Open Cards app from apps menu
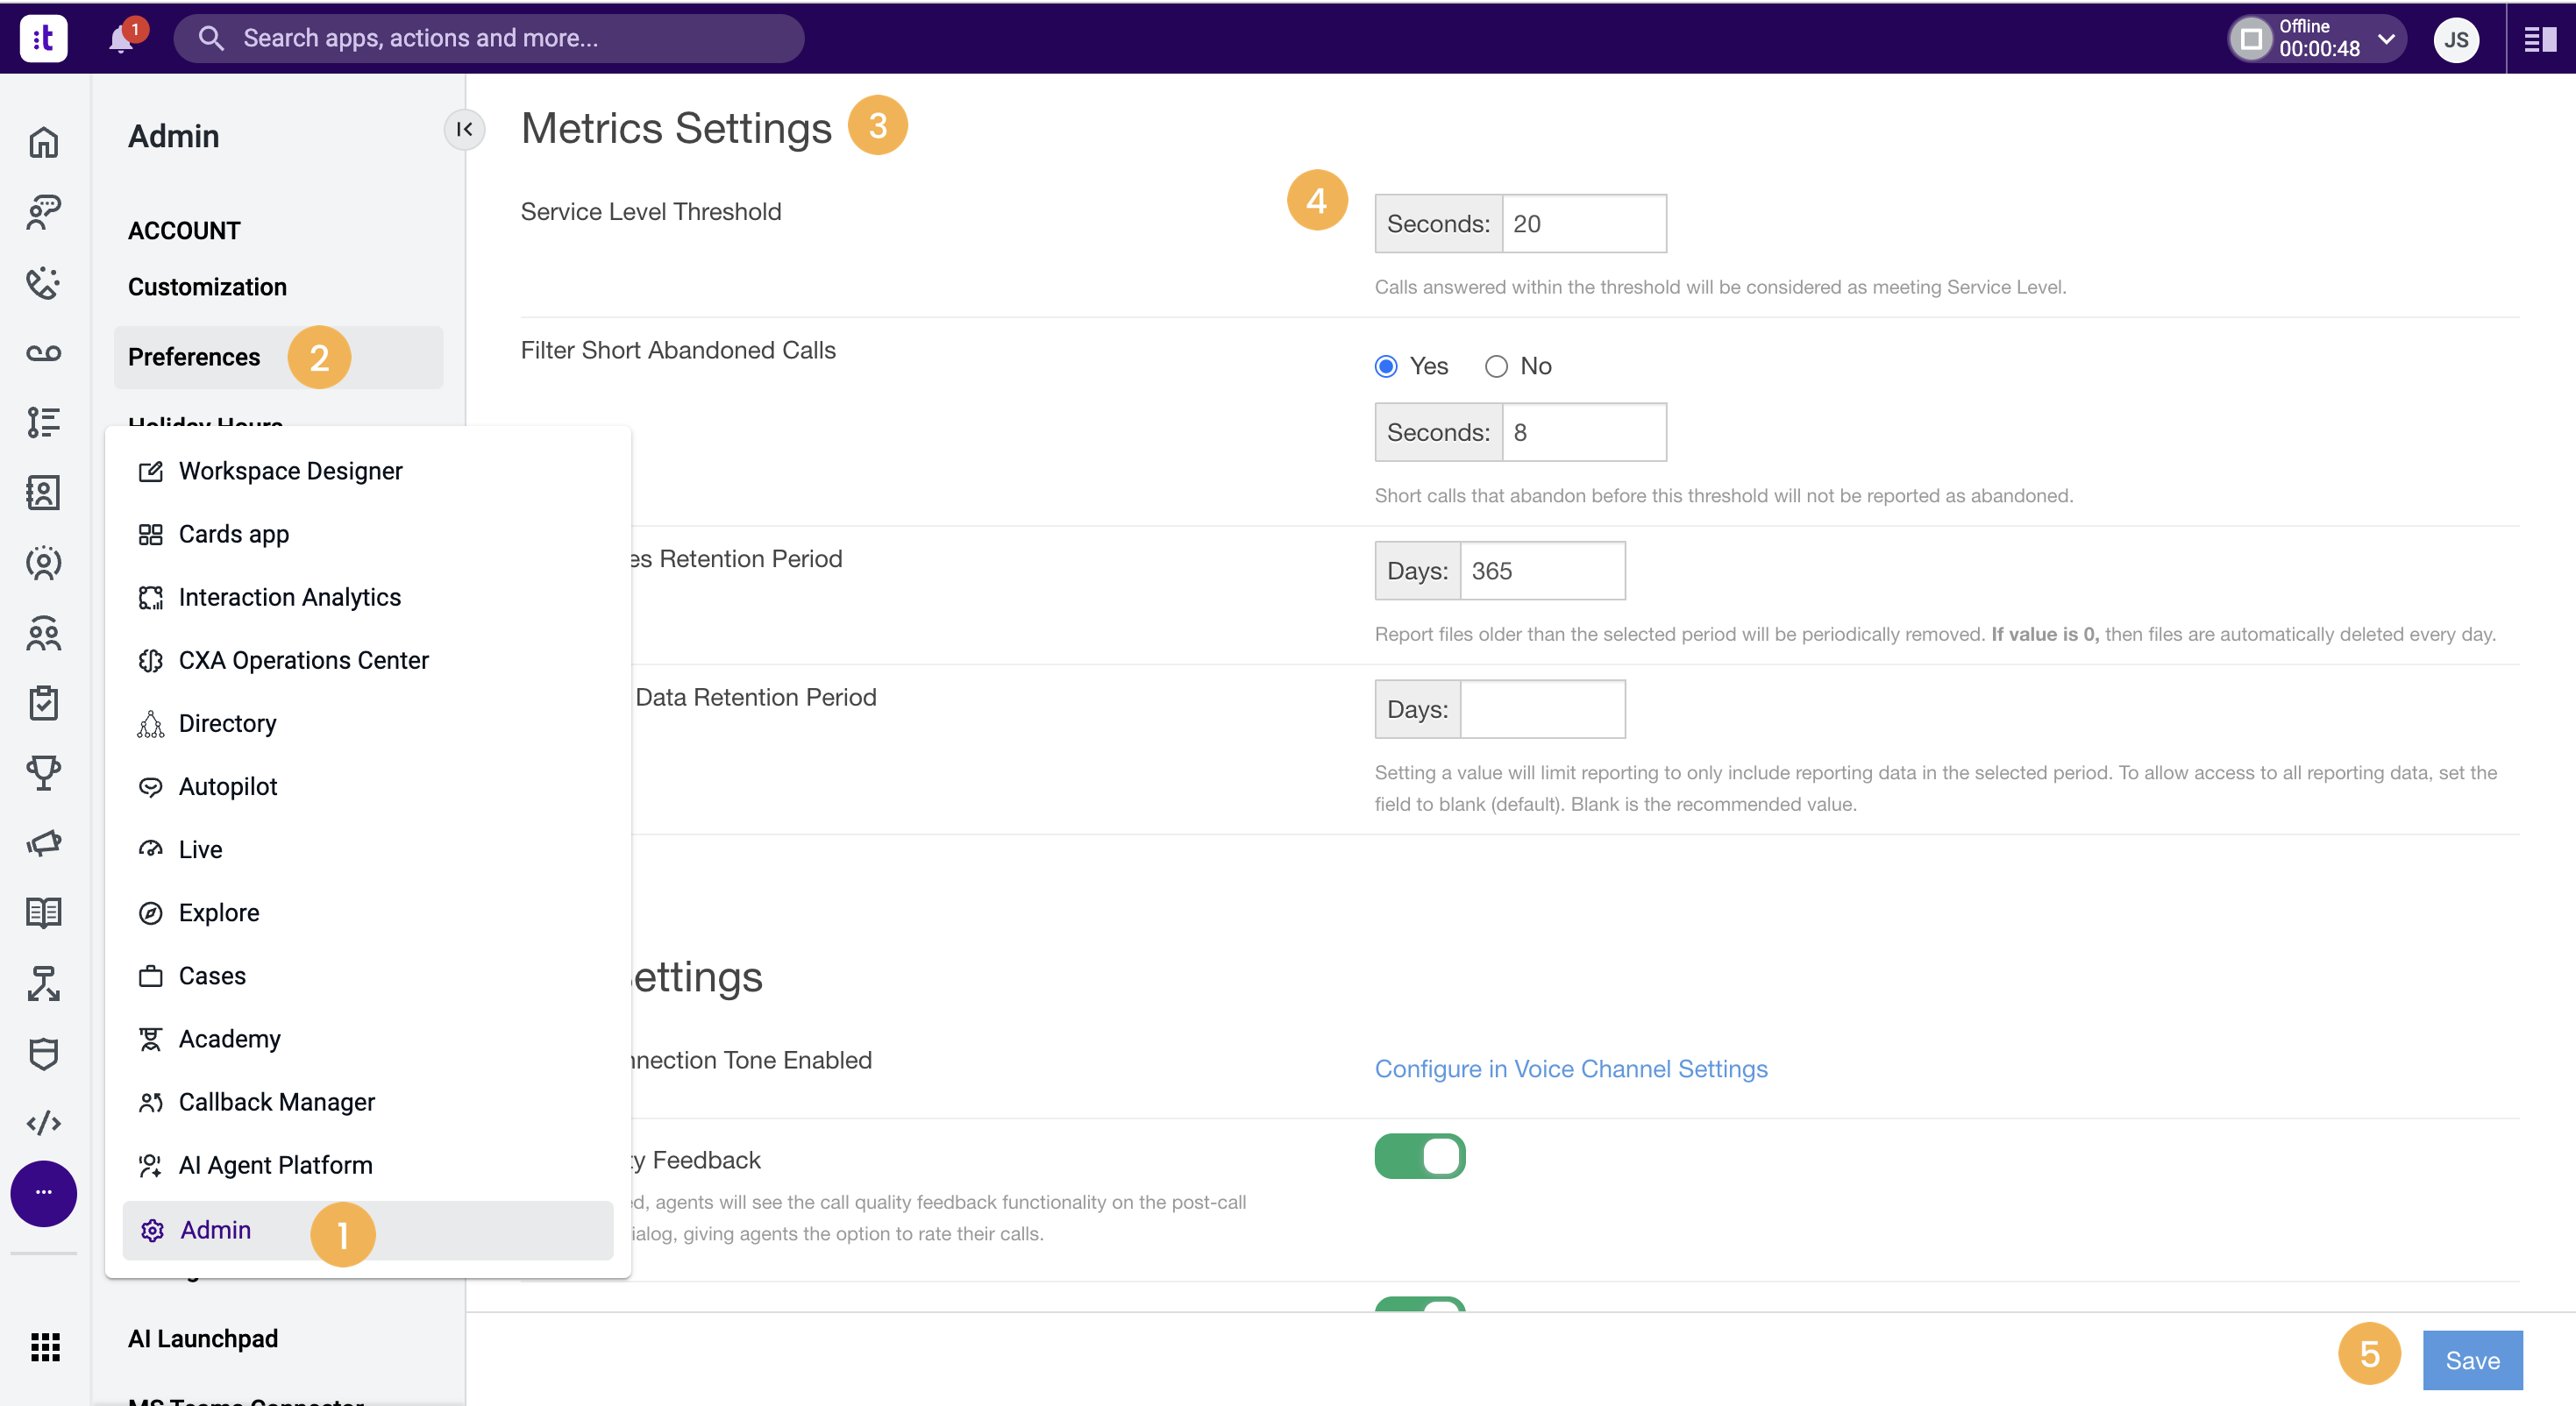 click(x=367, y=534)
